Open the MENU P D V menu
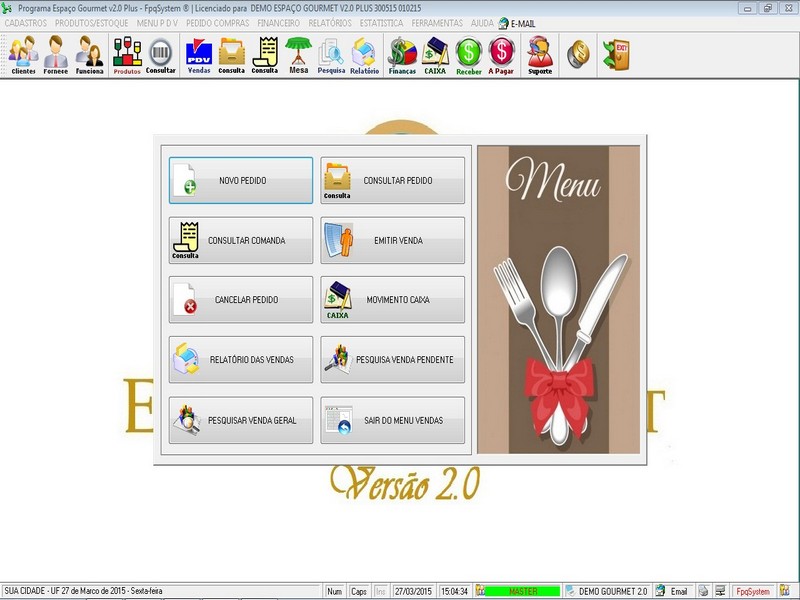 click(157, 23)
